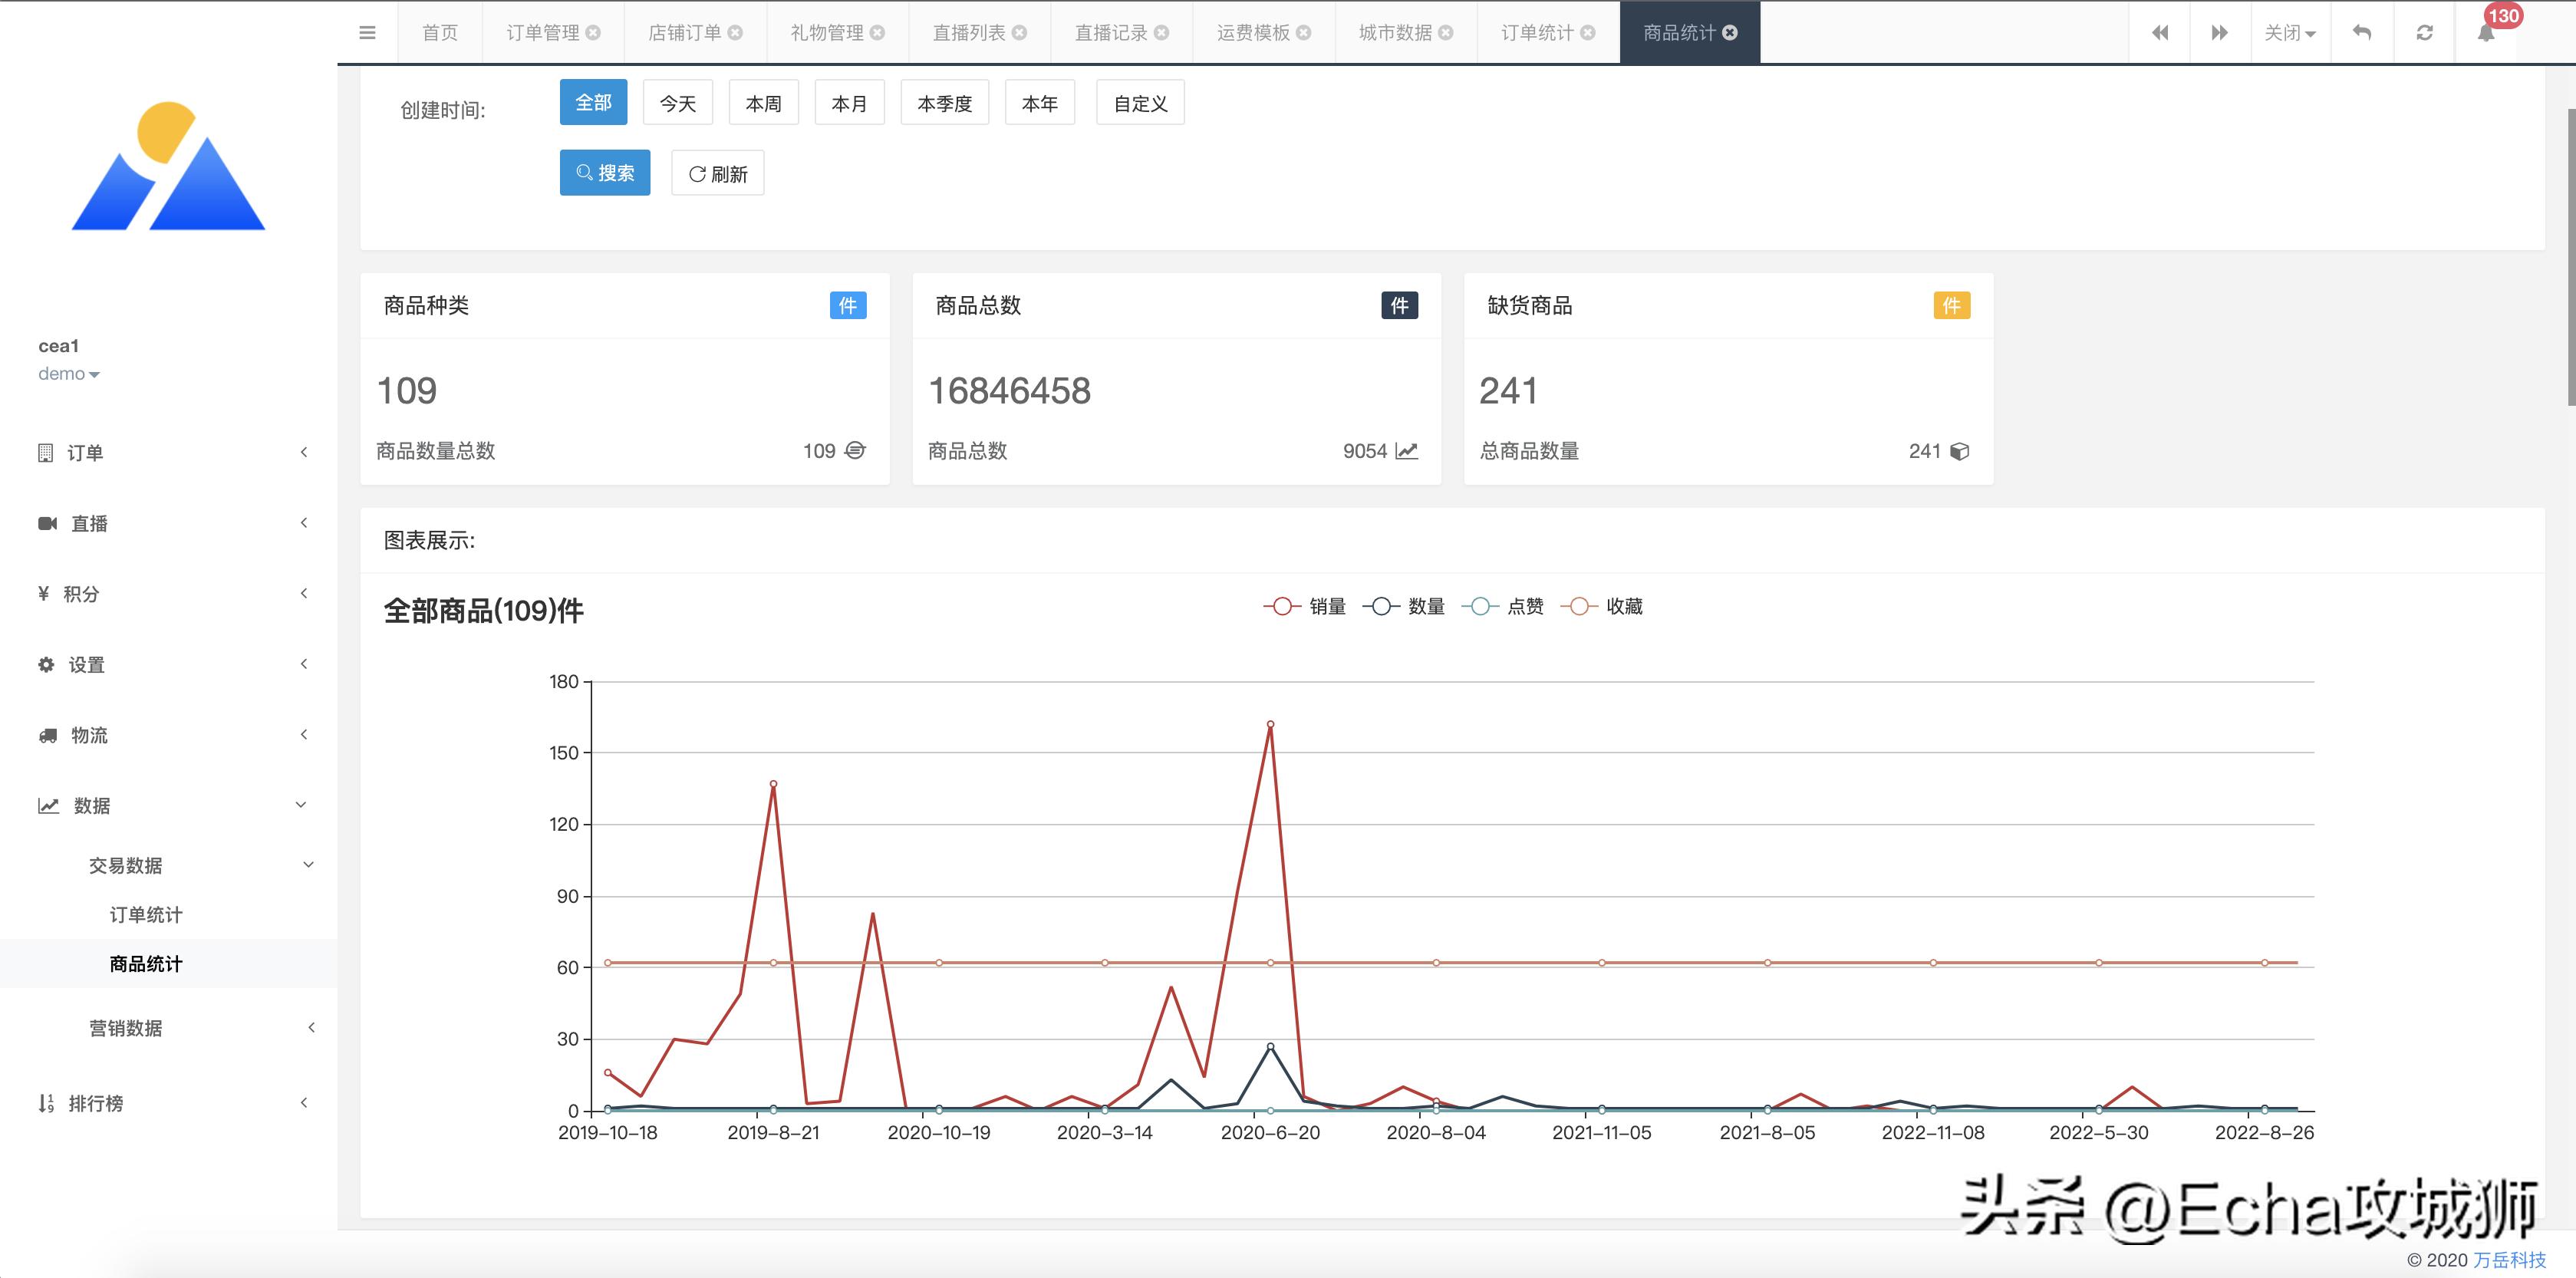Switch to the 城市数据 tab
2576x1278 pixels.
(1397, 32)
